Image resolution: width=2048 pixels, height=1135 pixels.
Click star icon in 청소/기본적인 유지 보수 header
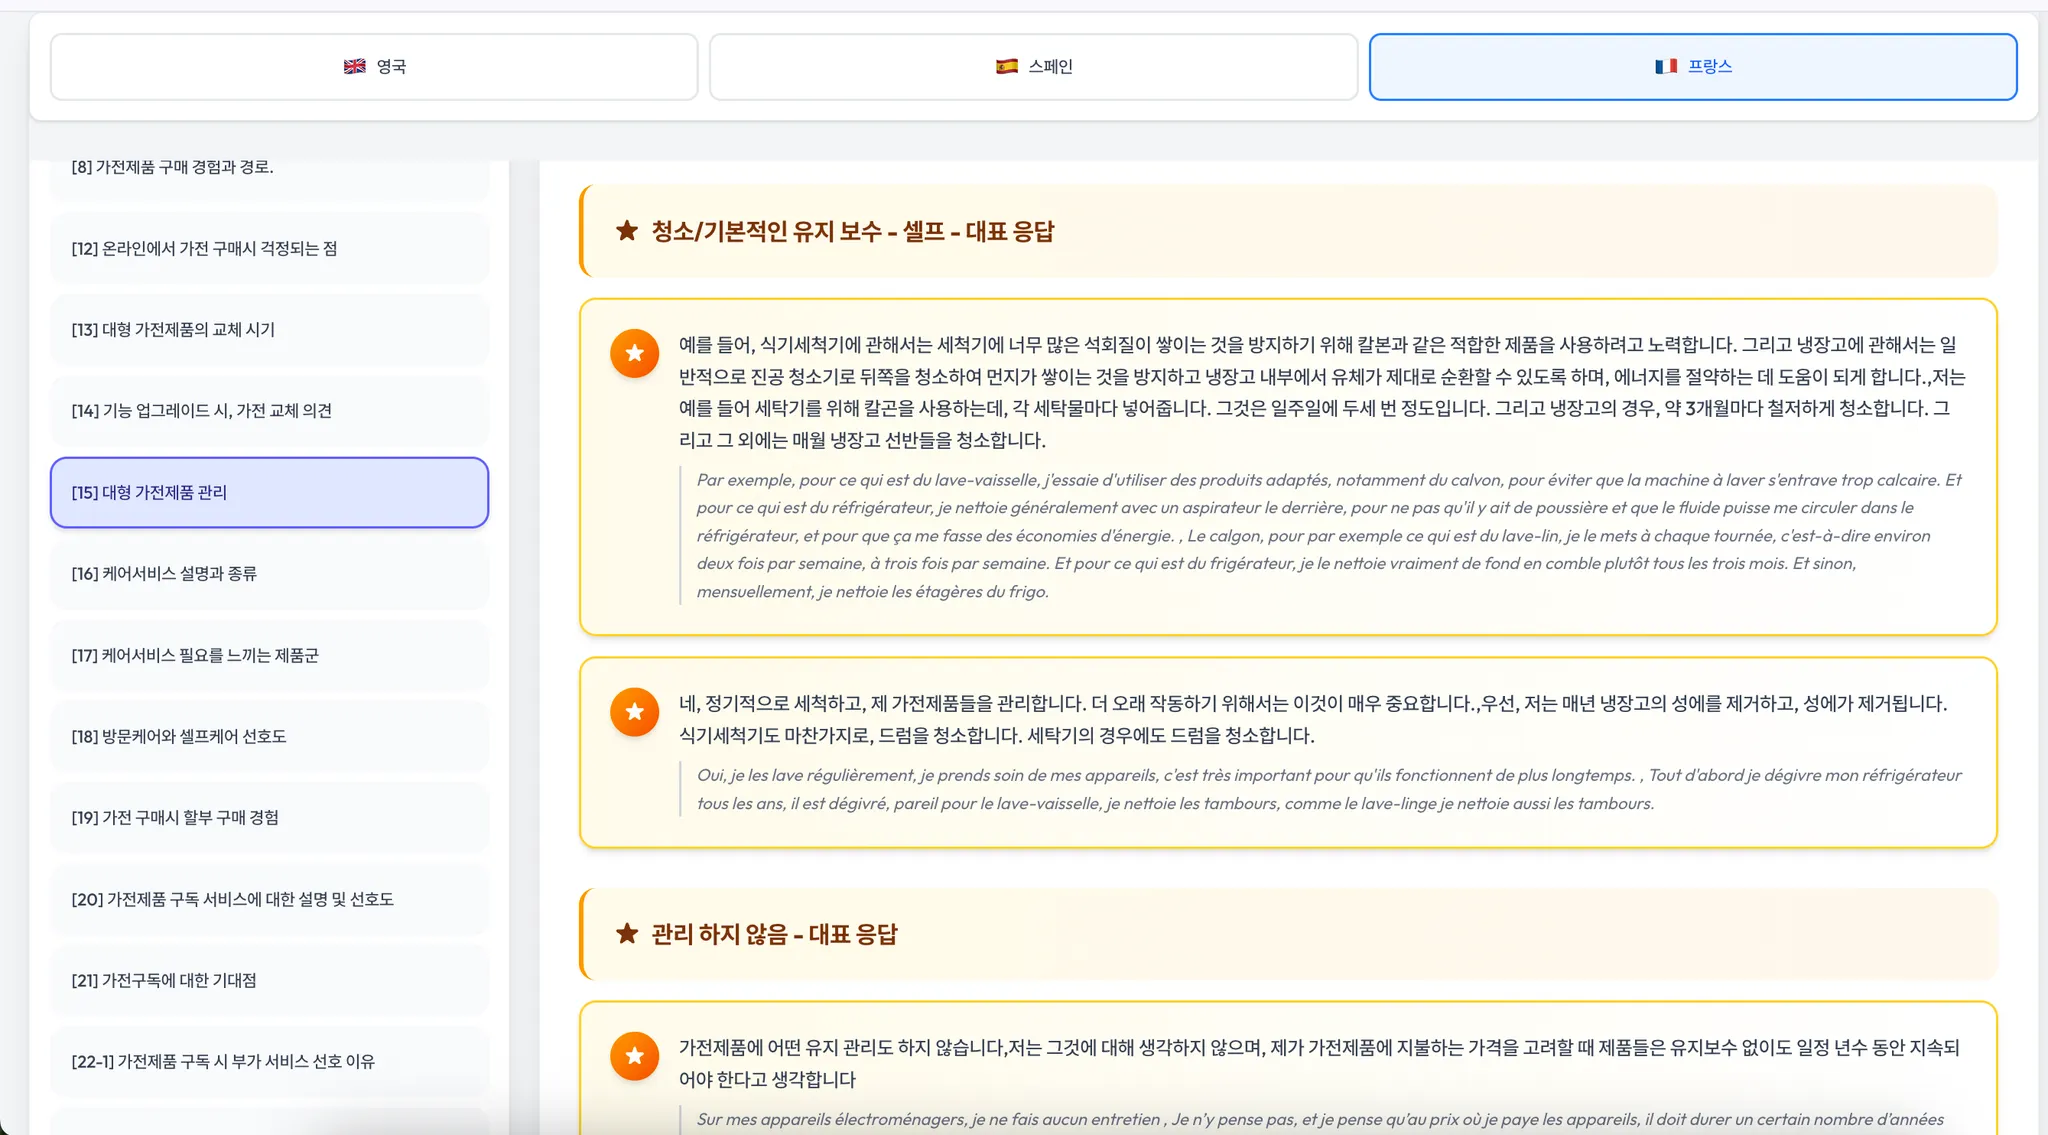[x=627, y=231]
